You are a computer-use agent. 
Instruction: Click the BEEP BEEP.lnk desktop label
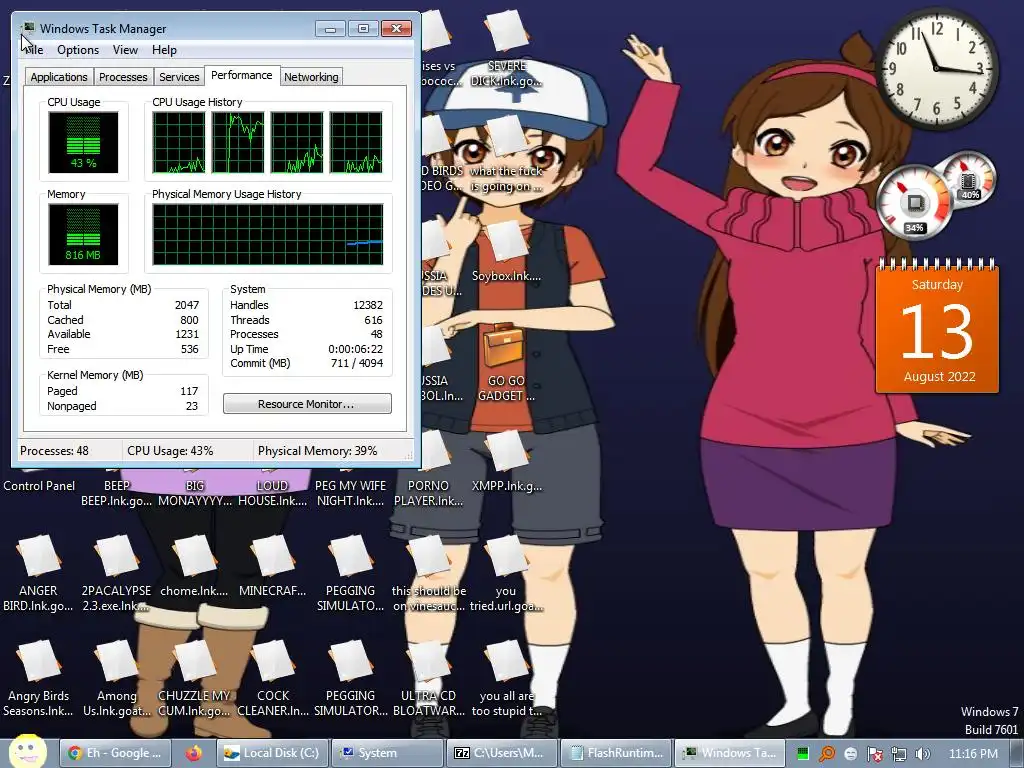tap(116, 493)
